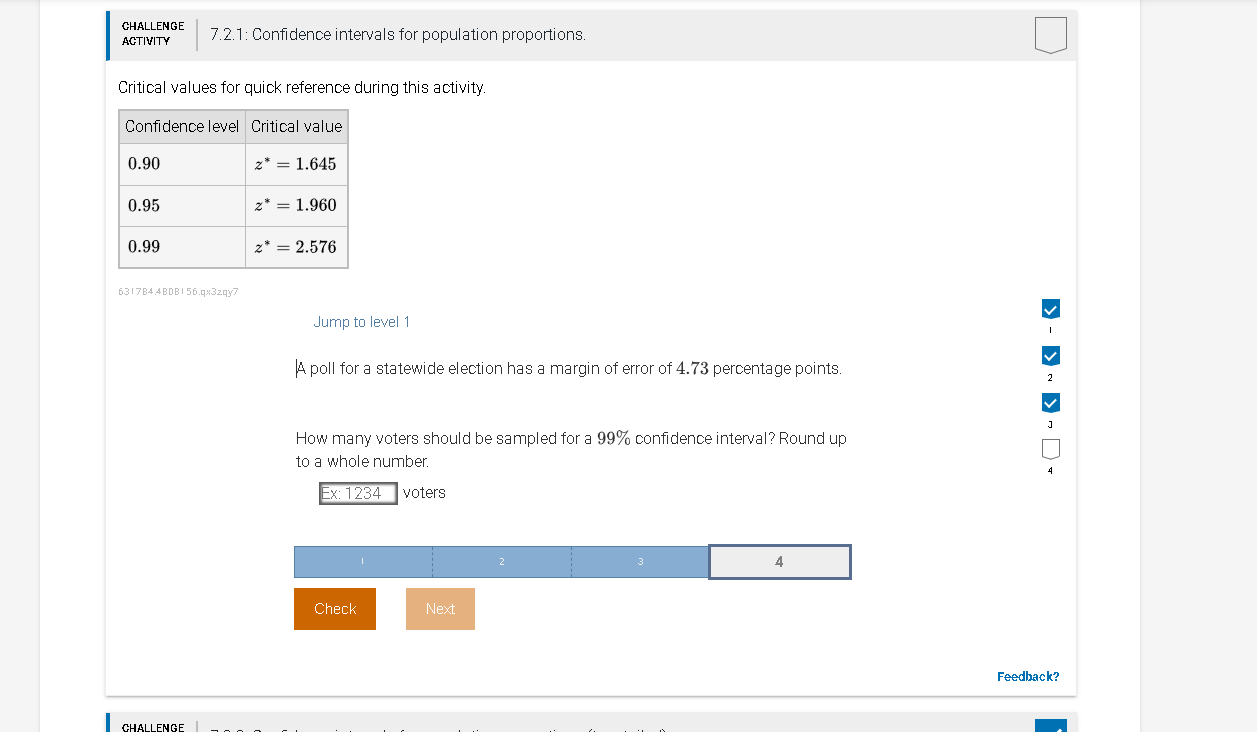The width and height of the screenshot is (1257, 732).
Task: Click the Feedback? link
Action: (1027, 676)
